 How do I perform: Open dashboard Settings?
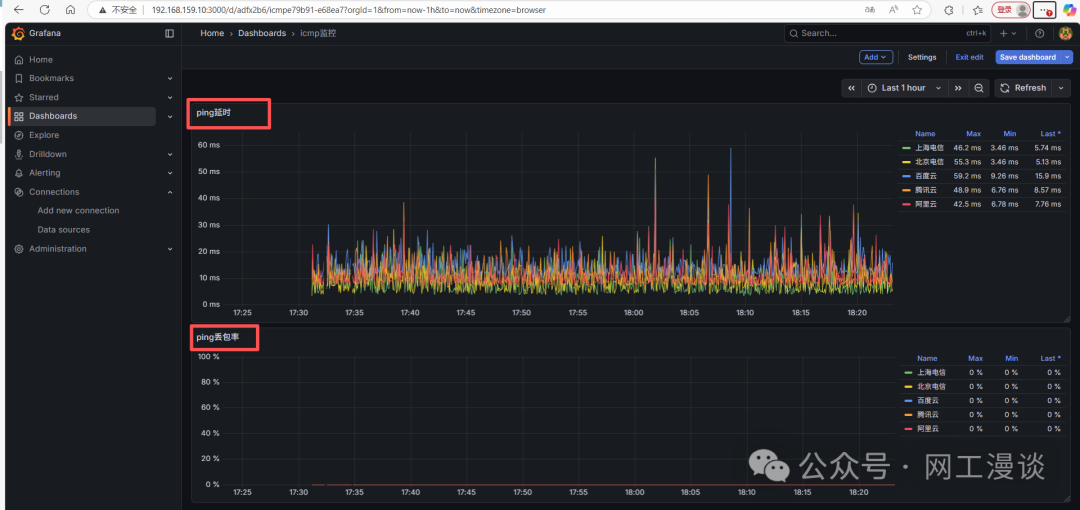click(922, 57)
